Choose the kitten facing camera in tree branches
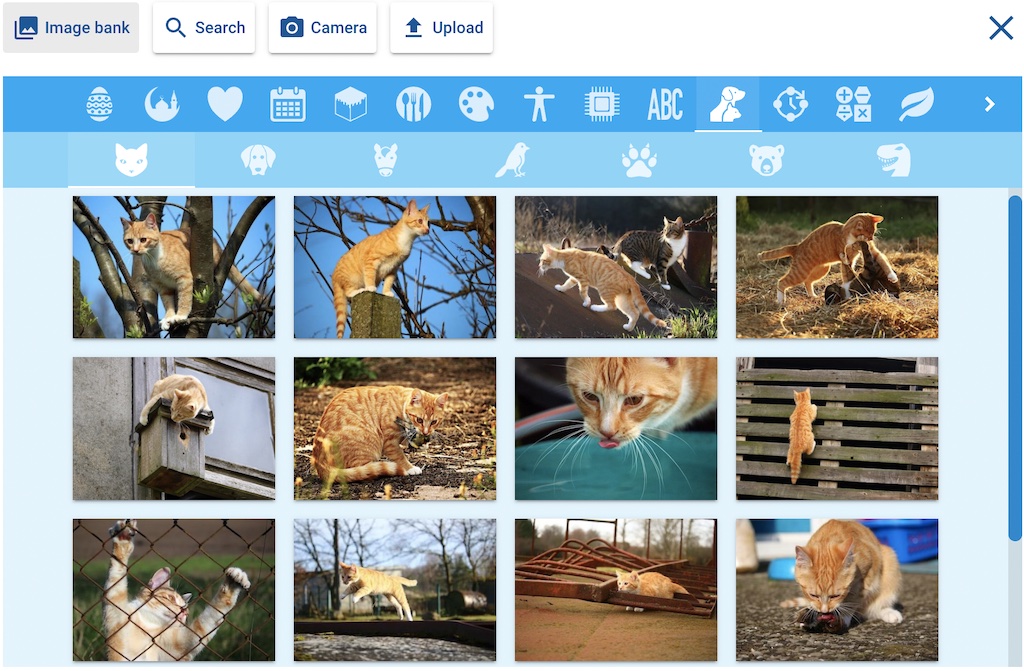 click(x=174, y=267)
